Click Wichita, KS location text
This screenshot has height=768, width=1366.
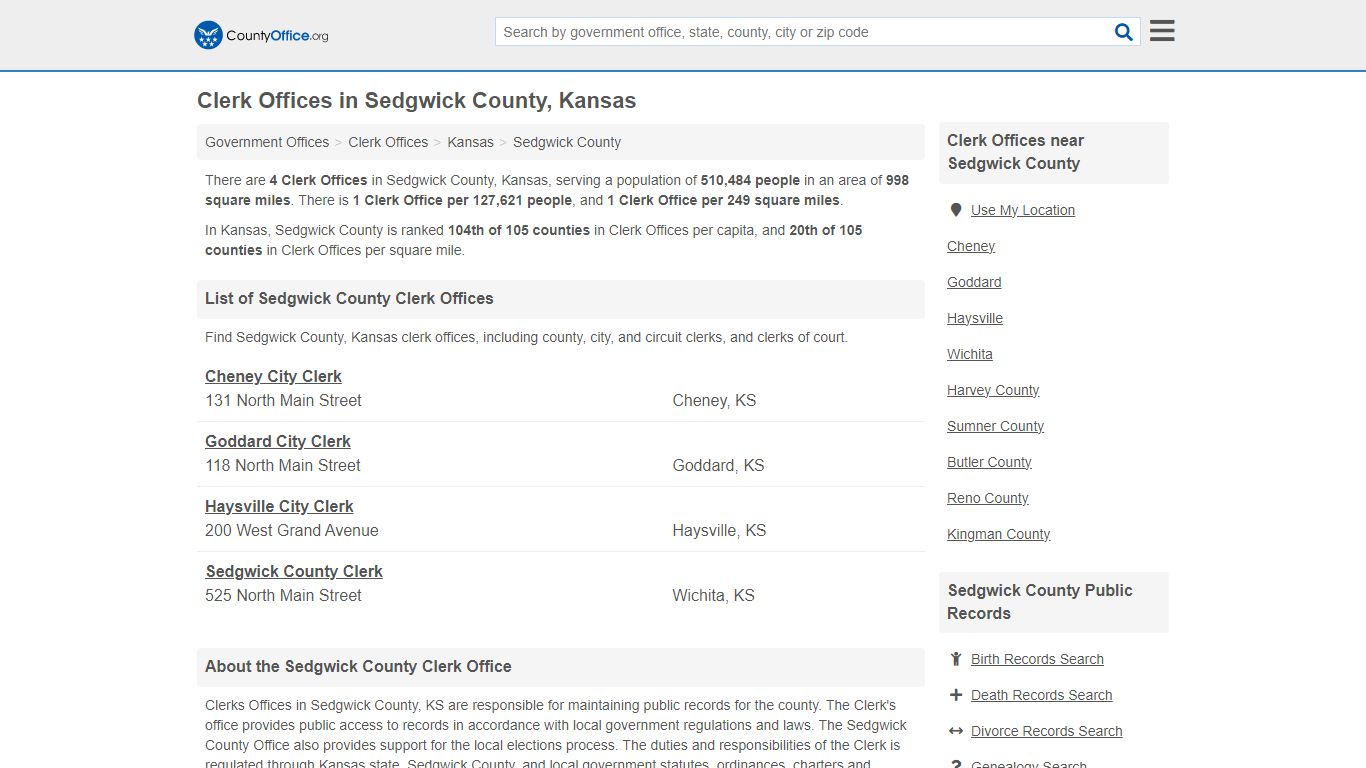713,595
